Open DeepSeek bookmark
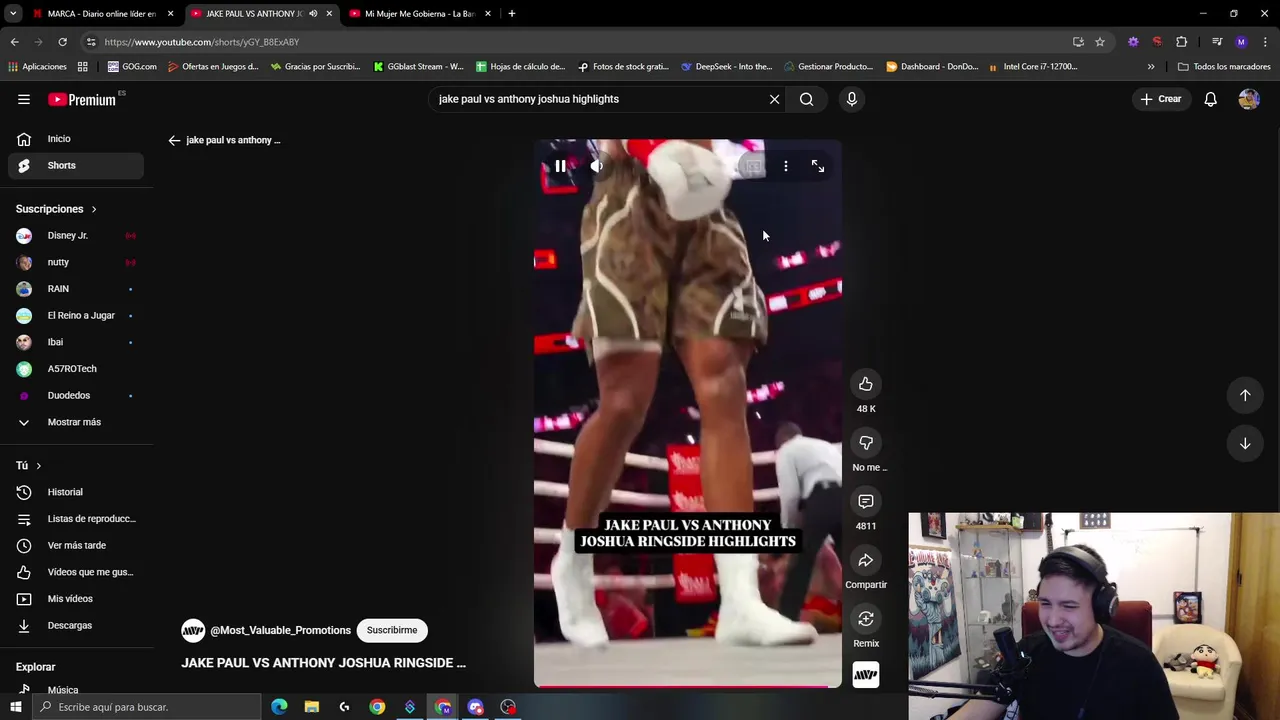This screenshot has width=1280, height=720. (726, 67)
